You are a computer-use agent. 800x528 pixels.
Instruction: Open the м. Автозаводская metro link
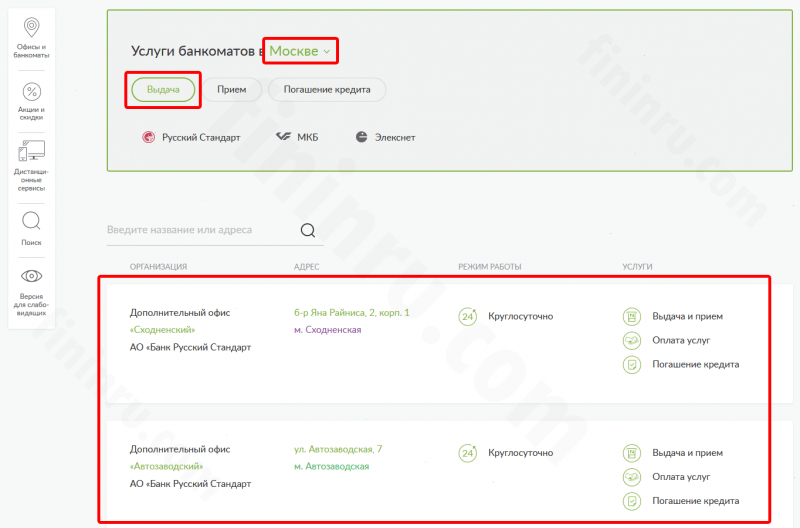click(x=331, y=466)
